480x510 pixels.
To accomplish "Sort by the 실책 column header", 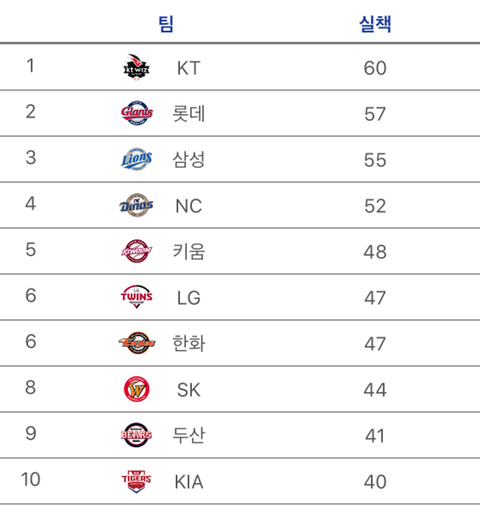I will coord(375,24).
